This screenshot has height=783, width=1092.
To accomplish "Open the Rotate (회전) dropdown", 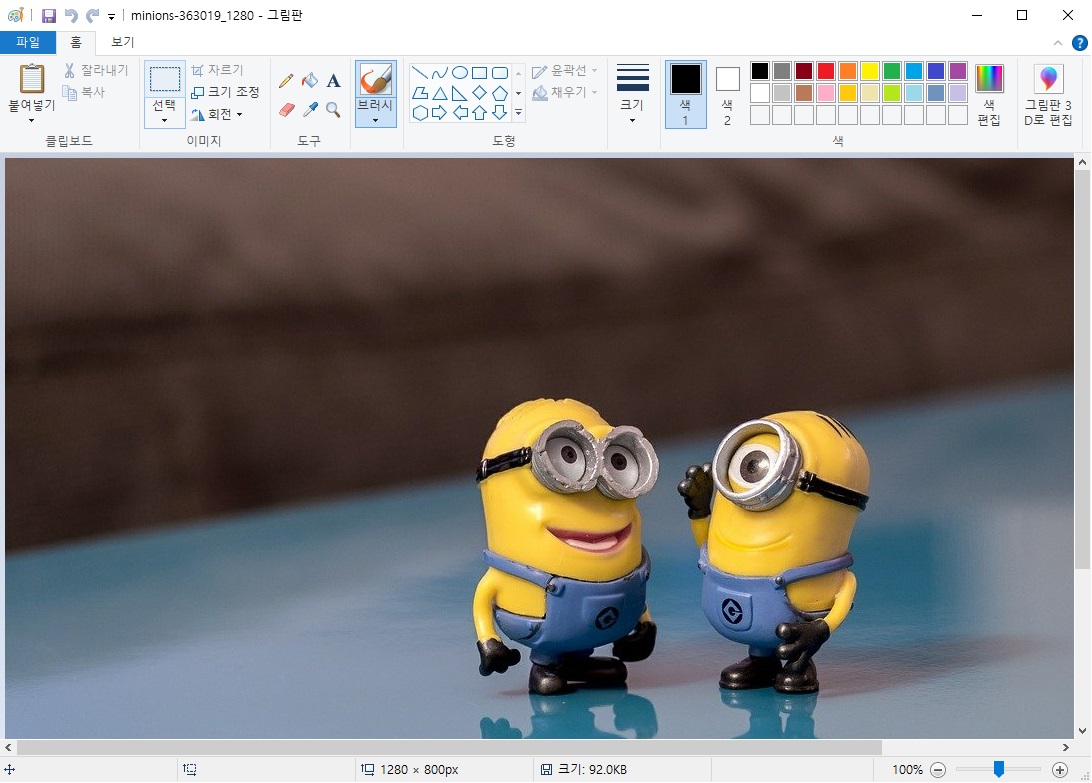I will pyautogui.click(x=217, y=114).
